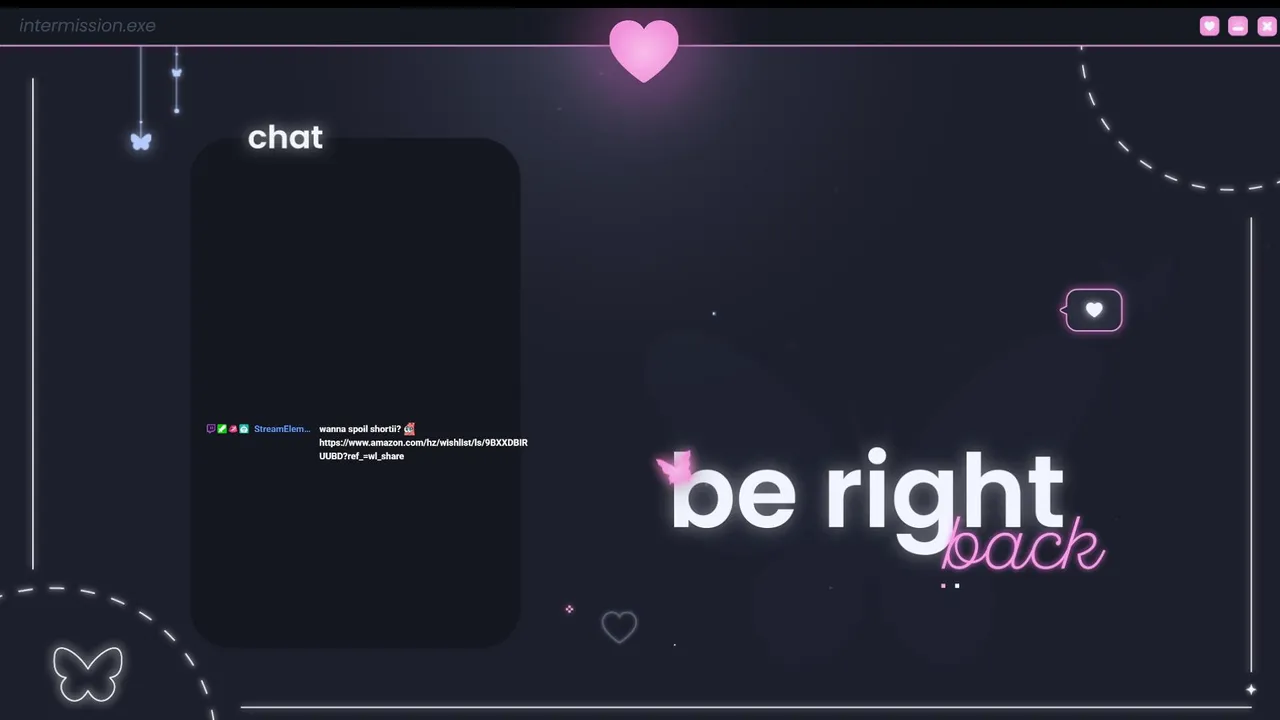The image size is (1280, 720).
Task: Click the emote after 'wanna spoil shortii?'
Action: click(x=410, y=429)
